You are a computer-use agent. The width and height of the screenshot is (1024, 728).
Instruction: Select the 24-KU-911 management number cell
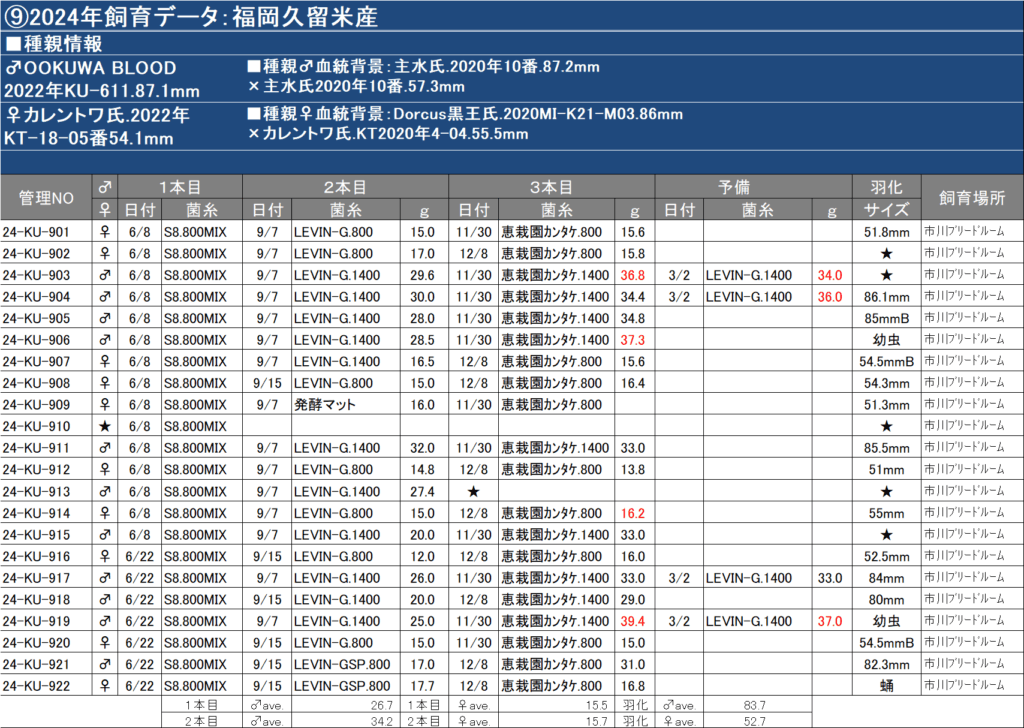pyautogui.click(x=37, y=448)
